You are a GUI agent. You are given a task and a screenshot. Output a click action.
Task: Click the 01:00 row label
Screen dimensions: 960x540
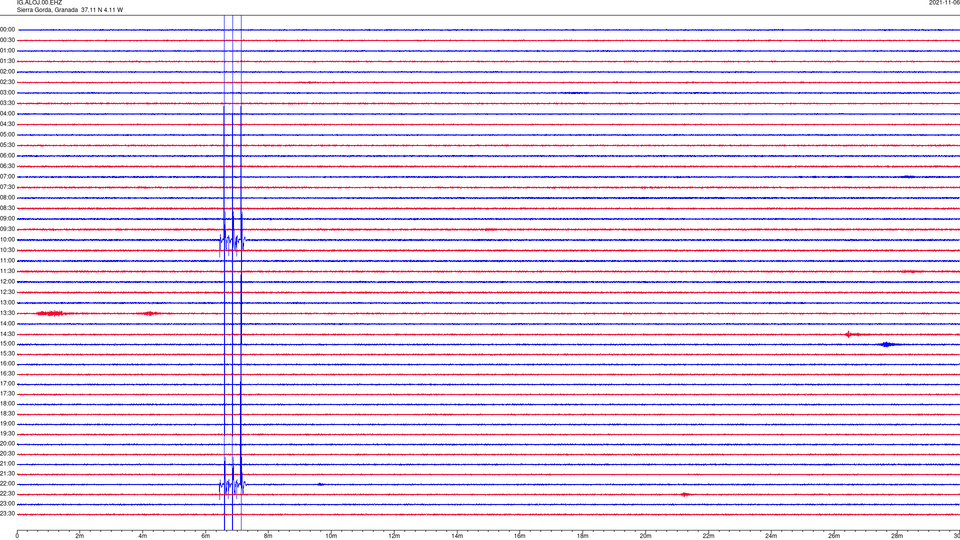(x=7, y=51)
